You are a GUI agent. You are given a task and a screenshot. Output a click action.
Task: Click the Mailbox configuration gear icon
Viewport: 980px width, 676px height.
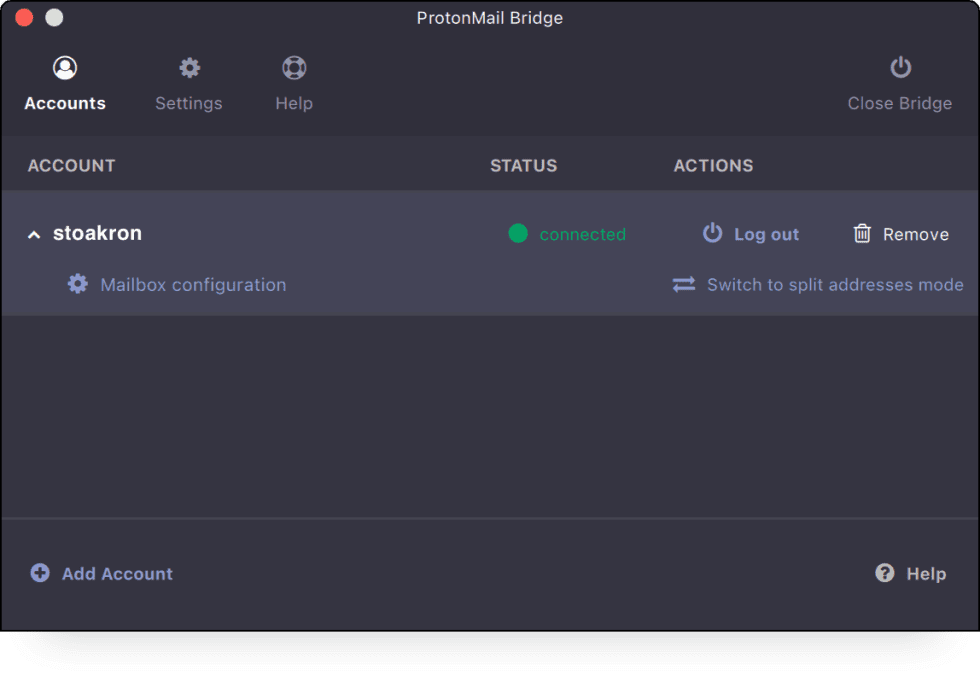click(x=78, y=284)
